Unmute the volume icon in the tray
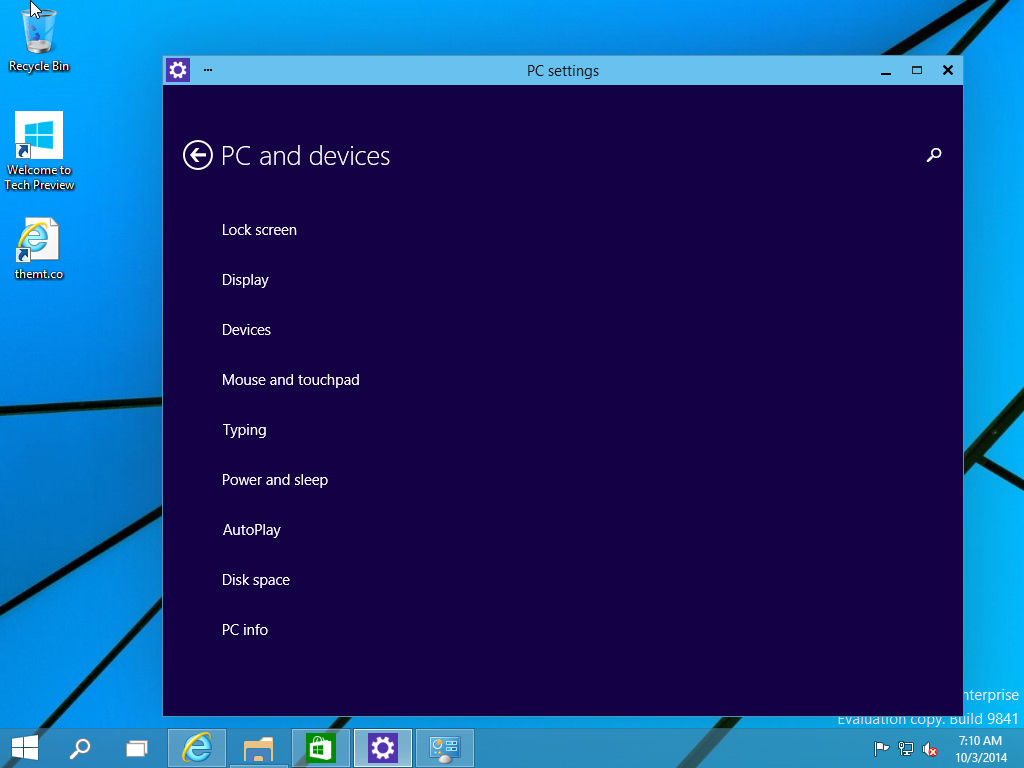This screenshot has height=768, width=1024. pos(929,748)
